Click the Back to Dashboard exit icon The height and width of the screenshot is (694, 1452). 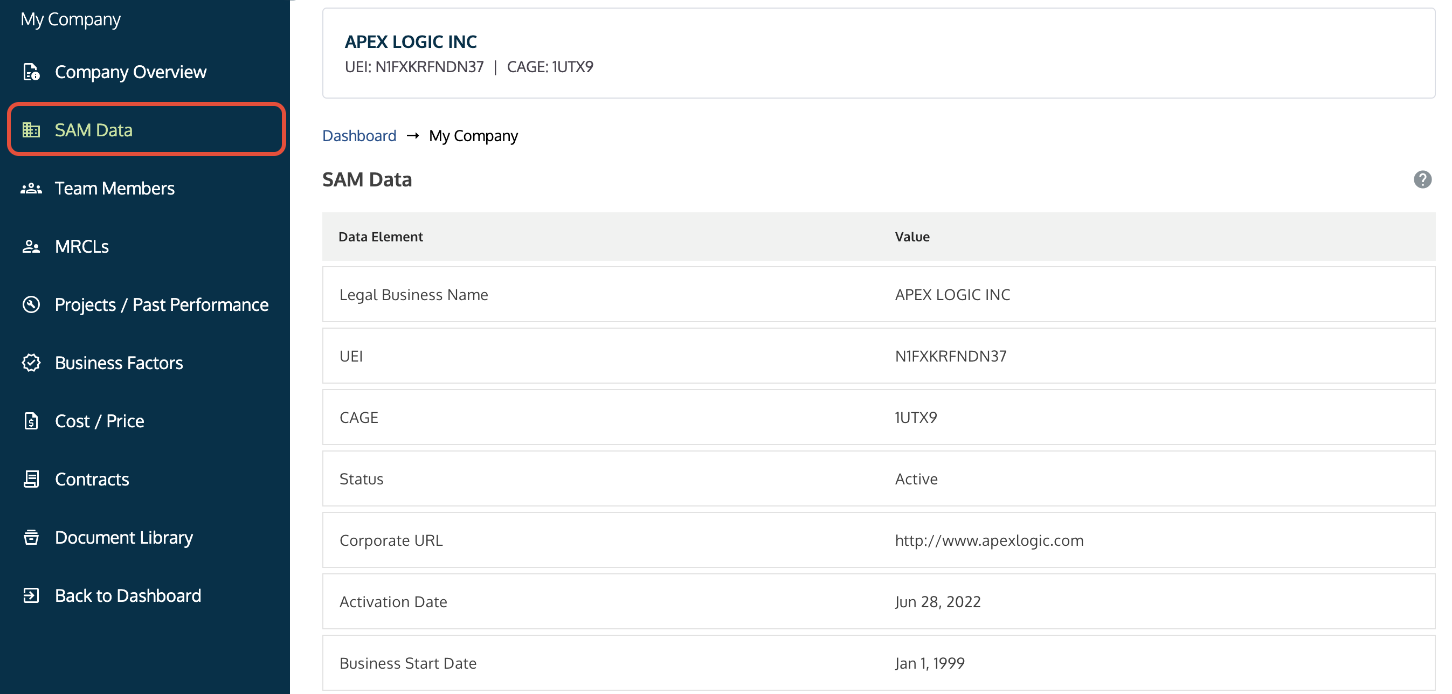31,595
